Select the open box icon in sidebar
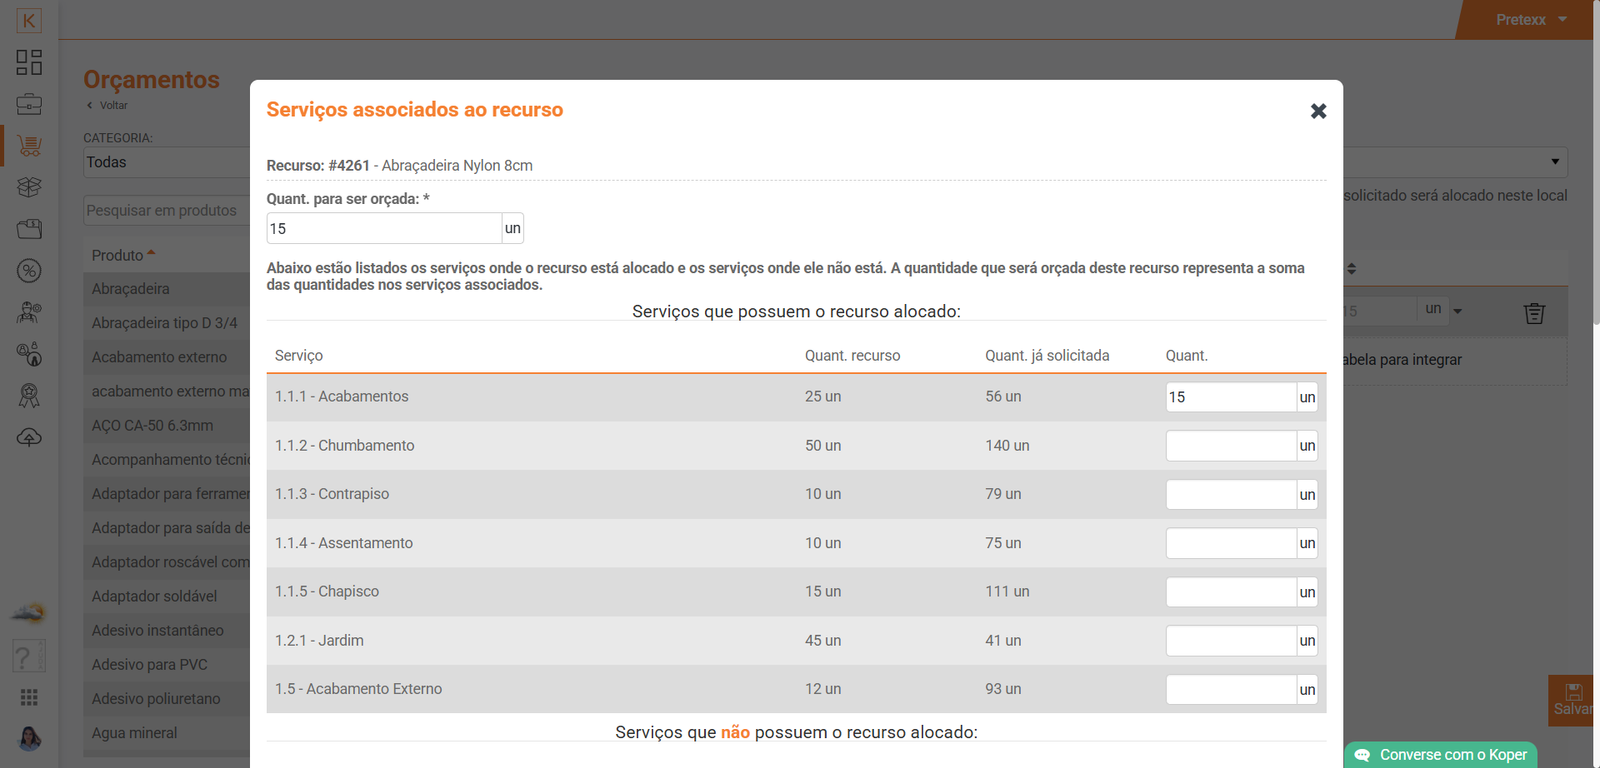This screenshot has width=1600, height=768. (x=29, y=187)
